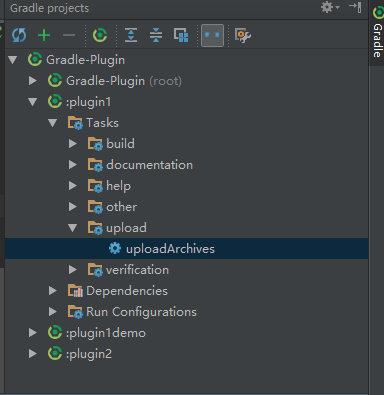This screenshot has height=395, width=384.
Task: Select the ':plugin1demo' label
Action: point(106,333)
